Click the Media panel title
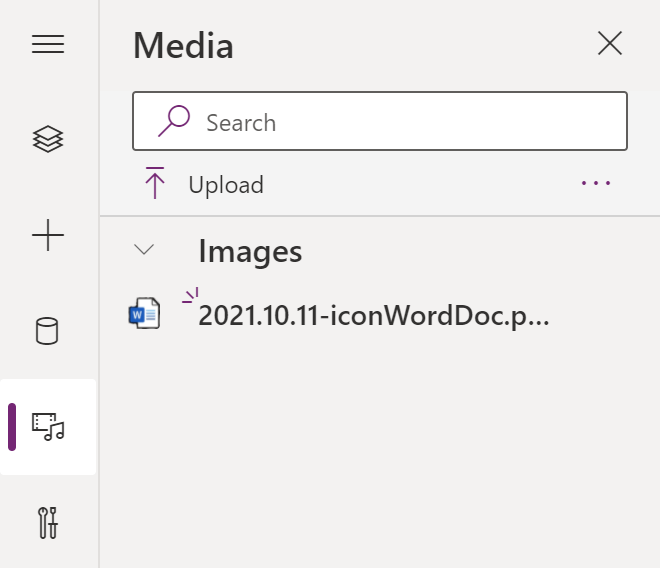Image resolution: width=660 pixels, height=568 pixels. point(183,45)
